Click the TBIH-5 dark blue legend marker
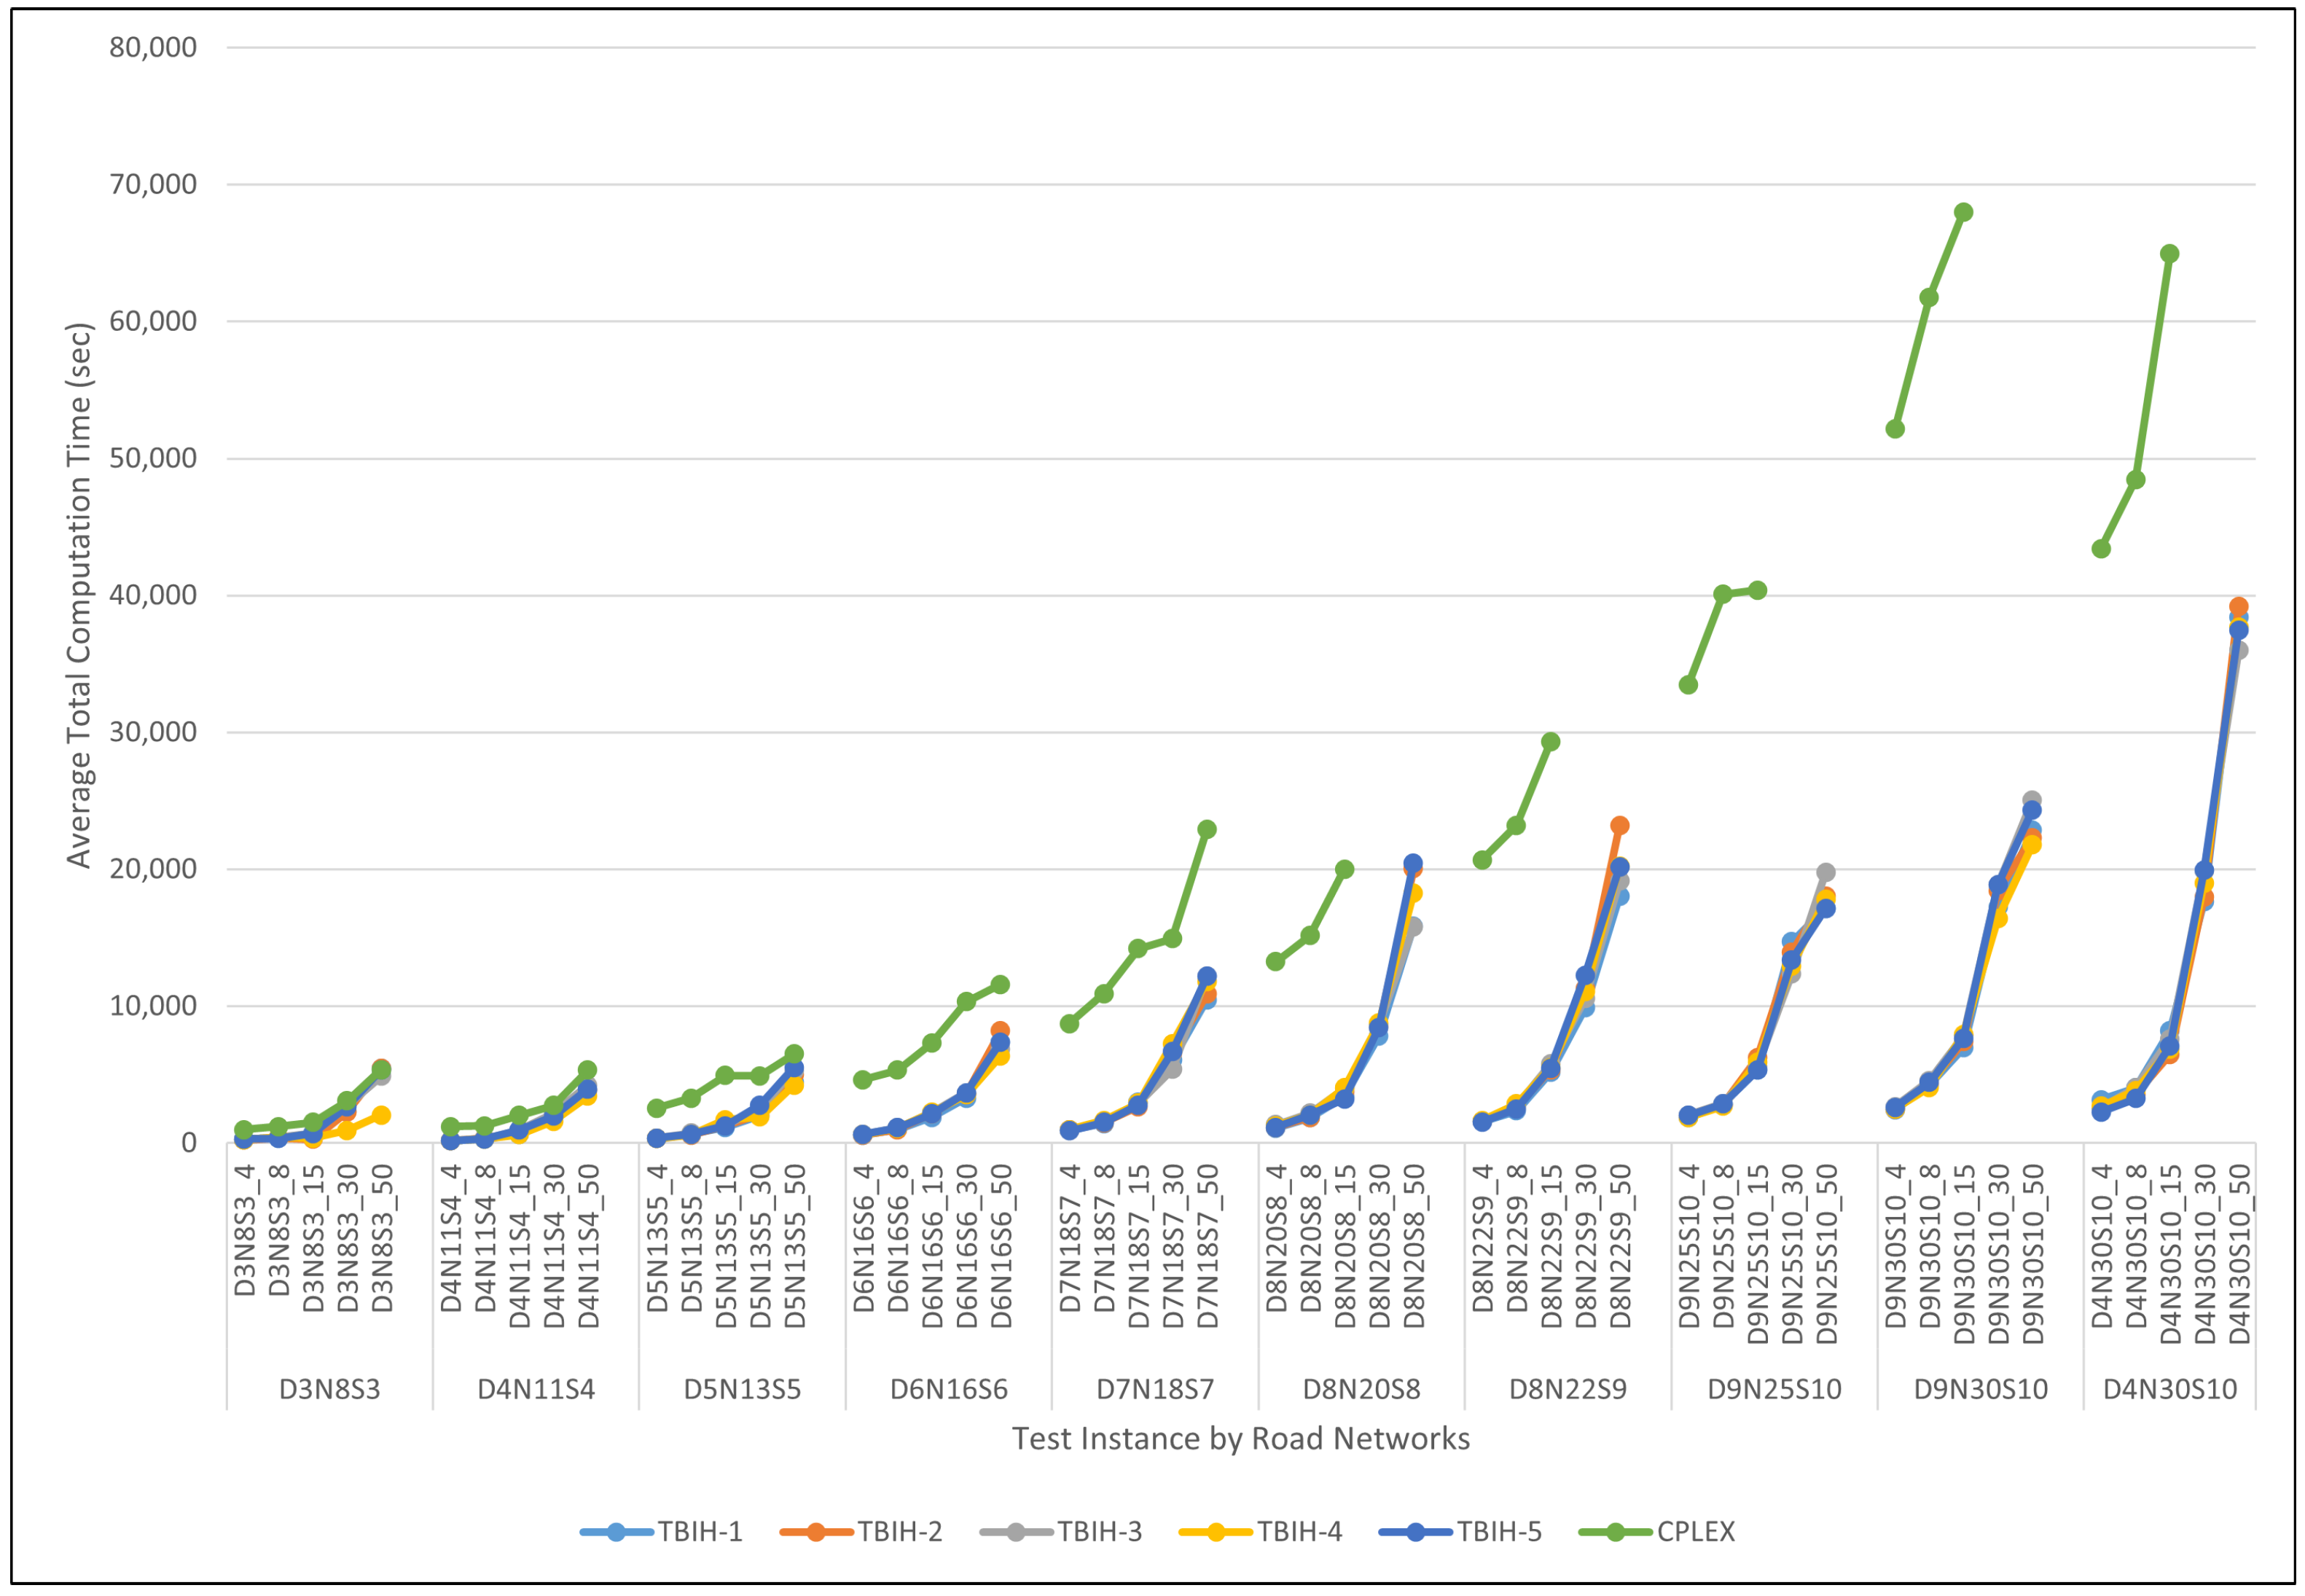2305x1596 pixels. click(x=1415, y=1532)
